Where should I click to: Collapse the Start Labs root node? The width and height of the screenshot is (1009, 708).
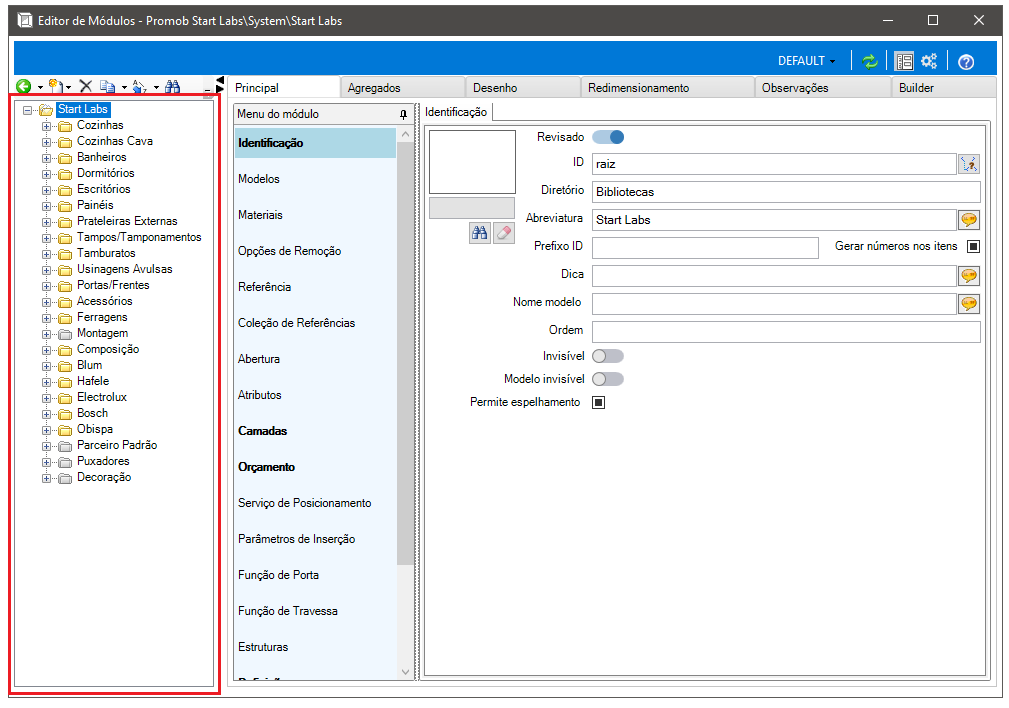[x=28, y=110]
